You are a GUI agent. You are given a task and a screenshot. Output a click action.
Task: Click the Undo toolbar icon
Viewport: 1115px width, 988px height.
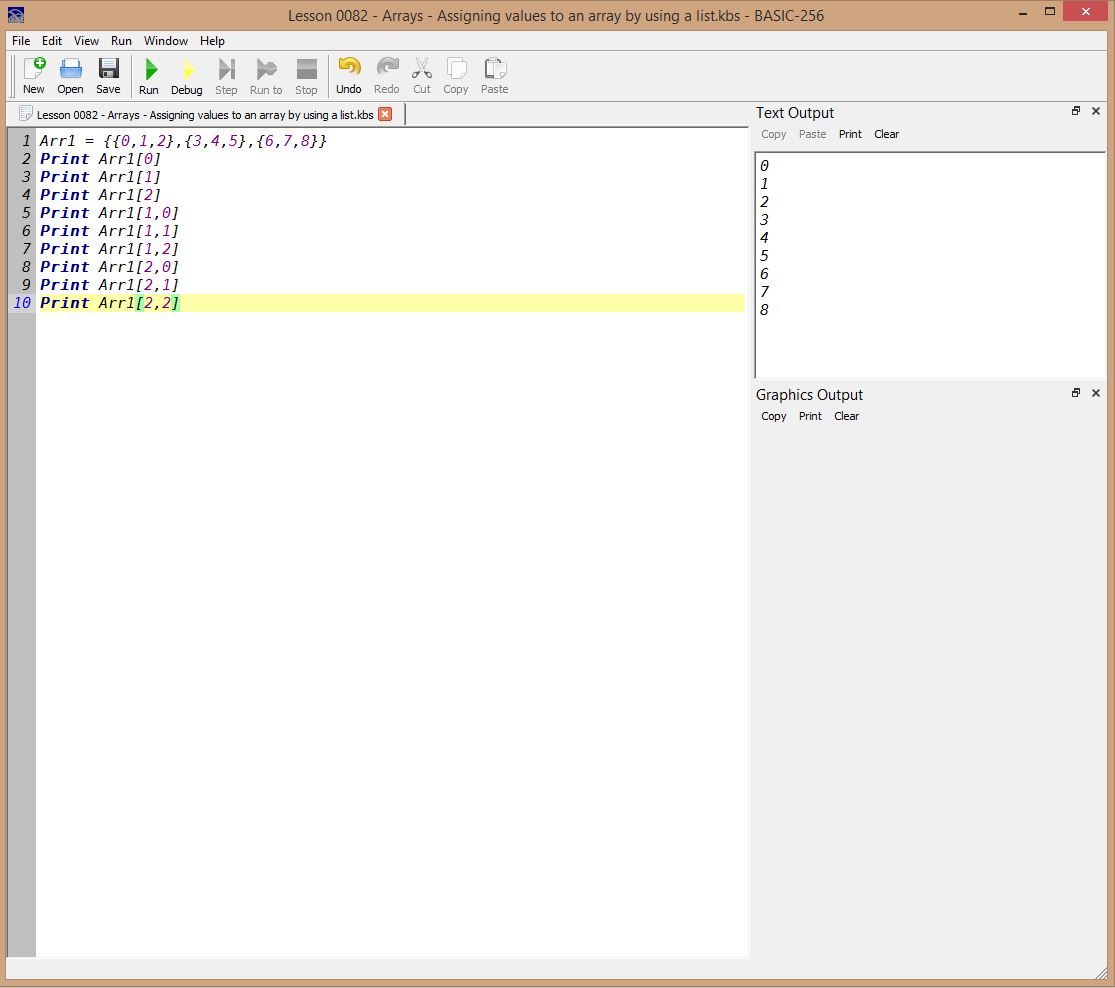348,76
